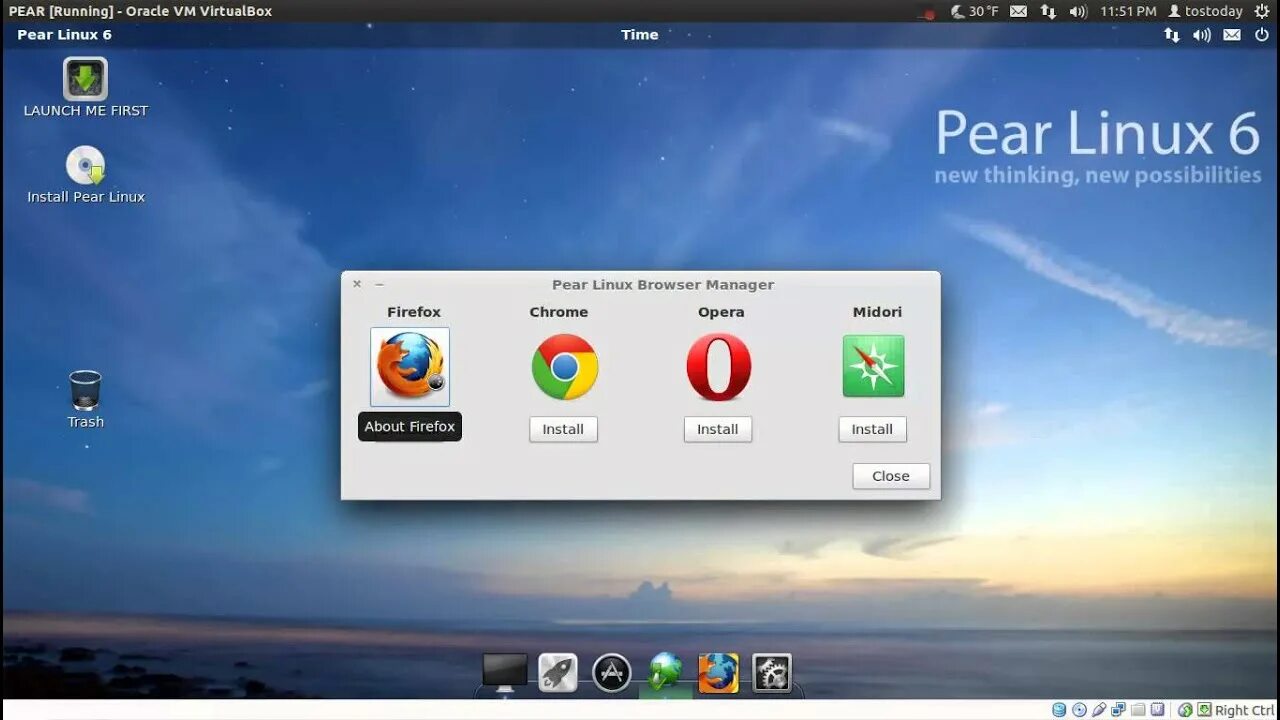Image resolution: width=1280 pixels, height=720 pixels.
Task: Open the Browser Manager globe icon in dock
Action: [664, 671]
